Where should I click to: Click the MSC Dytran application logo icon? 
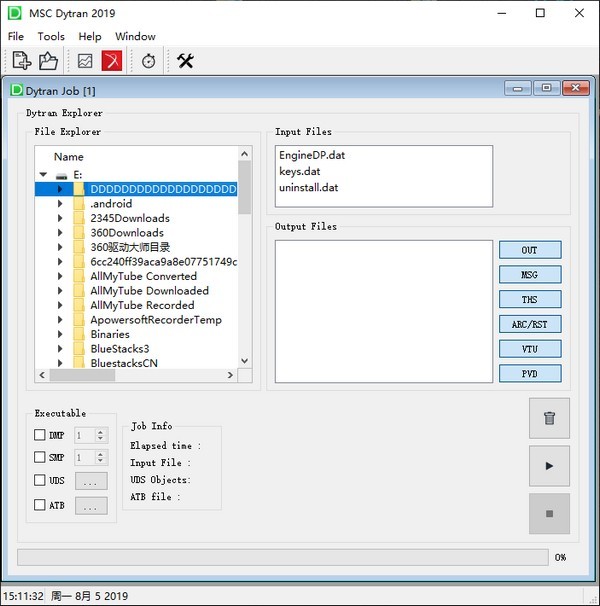point(15,13)
